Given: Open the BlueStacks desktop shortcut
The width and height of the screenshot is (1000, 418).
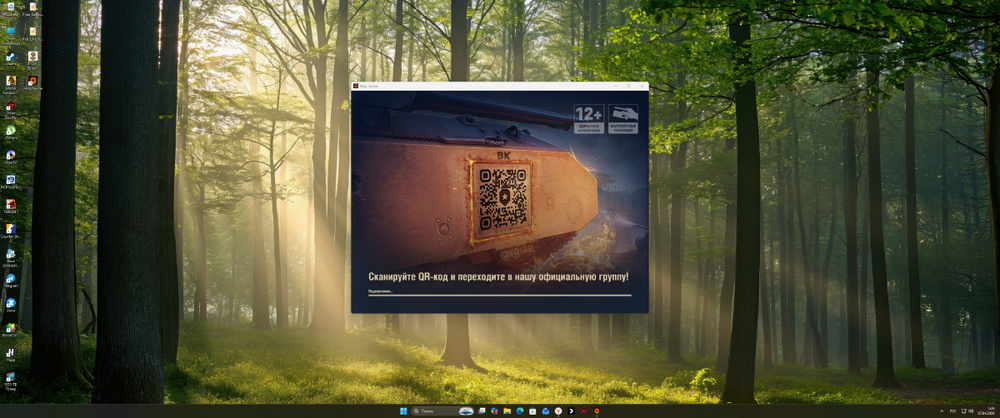Looking at the screenshot, I should 11,330.
